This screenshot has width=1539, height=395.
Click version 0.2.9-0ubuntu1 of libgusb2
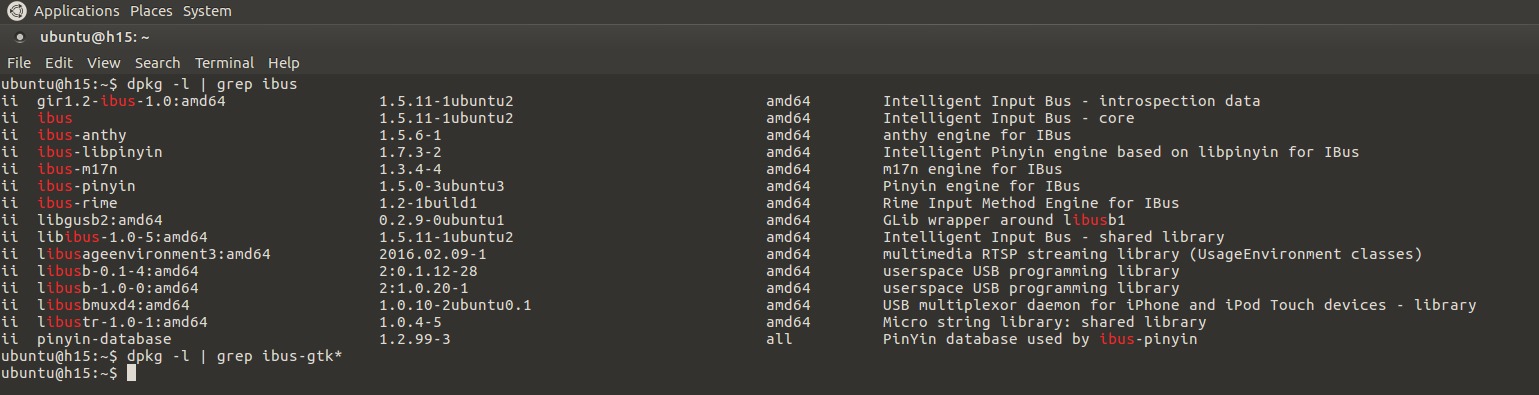point(442,220)
